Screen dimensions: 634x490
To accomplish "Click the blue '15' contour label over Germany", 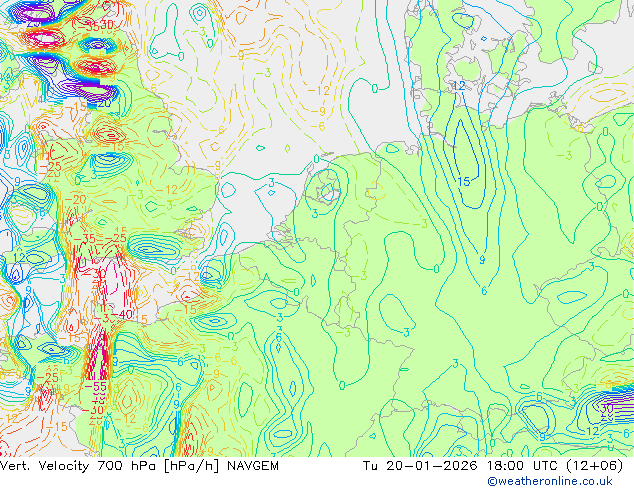I will coord(464,182).
